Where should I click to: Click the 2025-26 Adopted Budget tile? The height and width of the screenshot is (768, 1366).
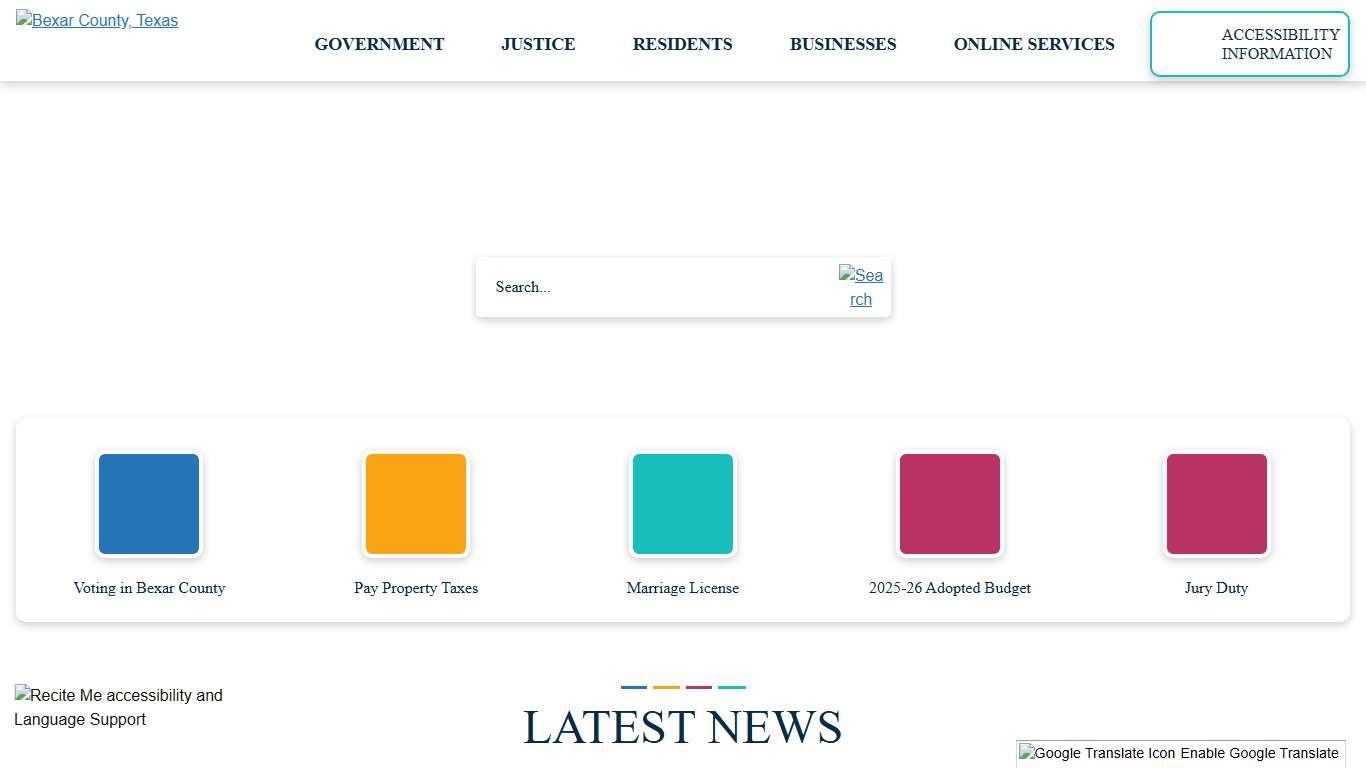pyautogui.click(x=950, y=503)
